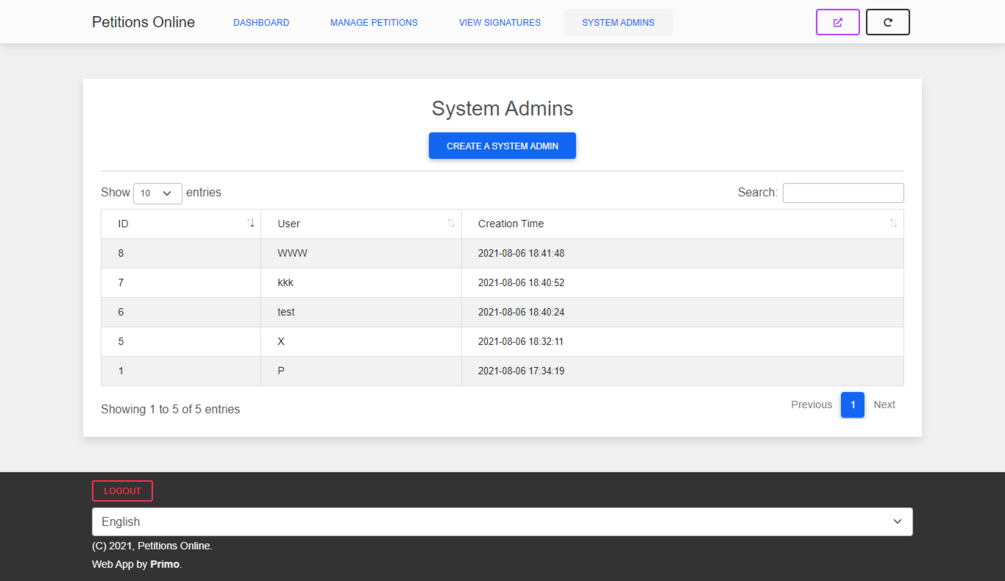Click the purple external link icon button
1005x581 pixels.
(837, 22)
